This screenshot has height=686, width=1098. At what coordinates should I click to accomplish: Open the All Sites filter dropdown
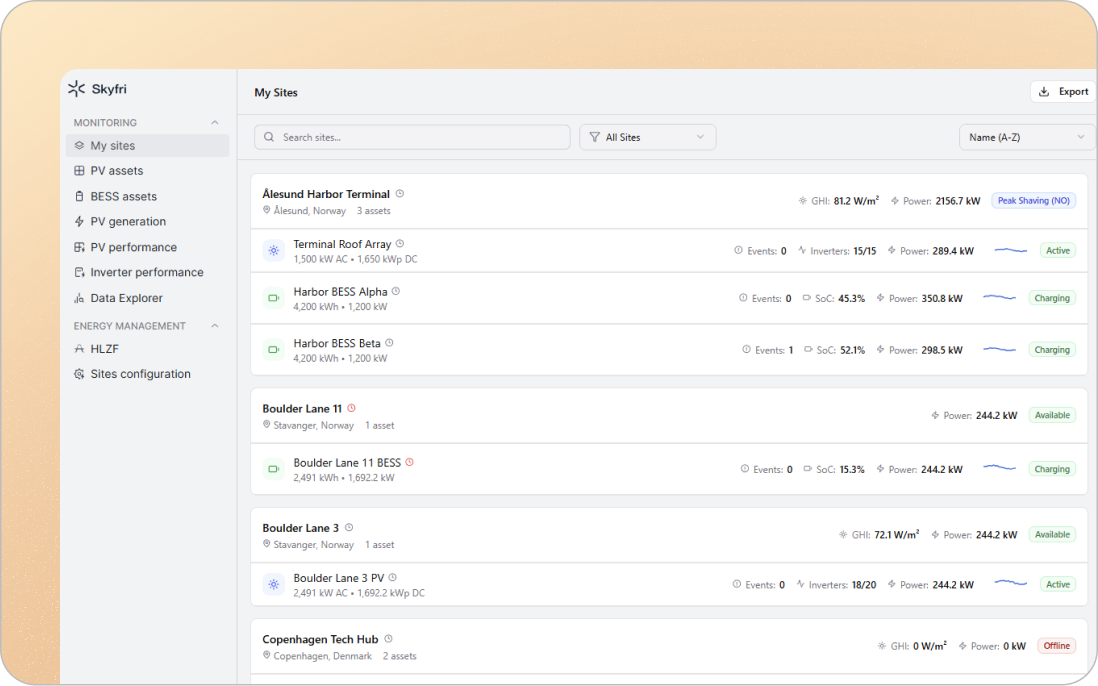pos(647,137)
